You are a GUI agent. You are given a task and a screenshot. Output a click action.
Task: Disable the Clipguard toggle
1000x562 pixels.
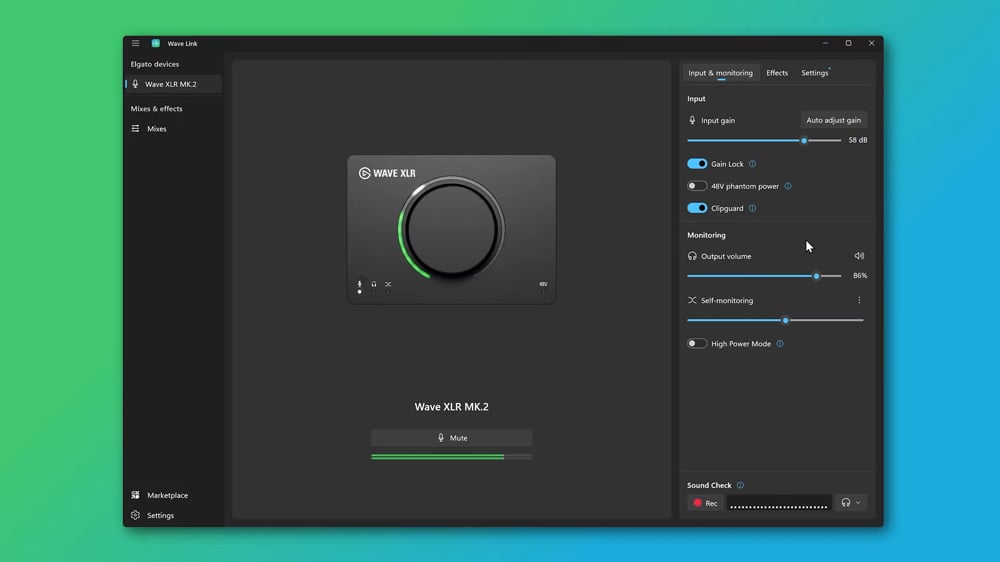(x=697, y=208)
